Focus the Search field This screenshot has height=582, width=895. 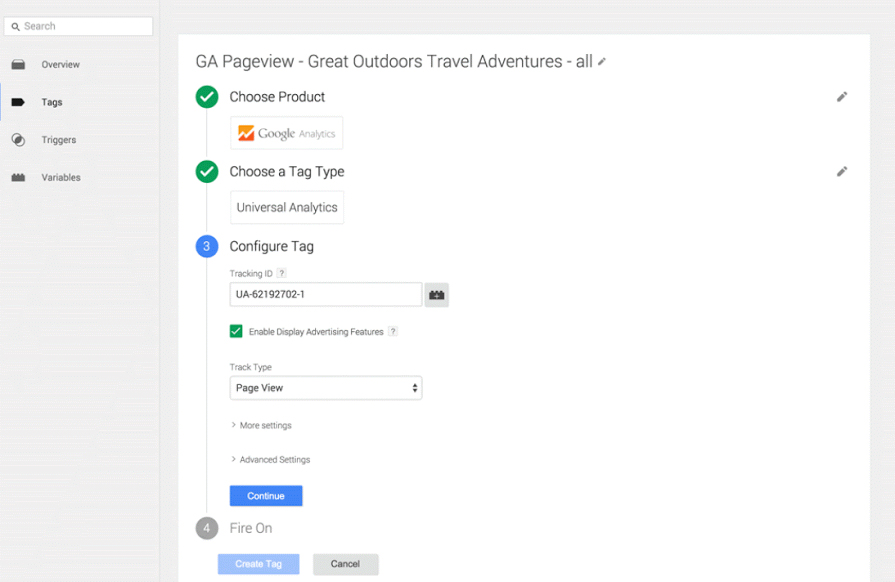point(79,26)
